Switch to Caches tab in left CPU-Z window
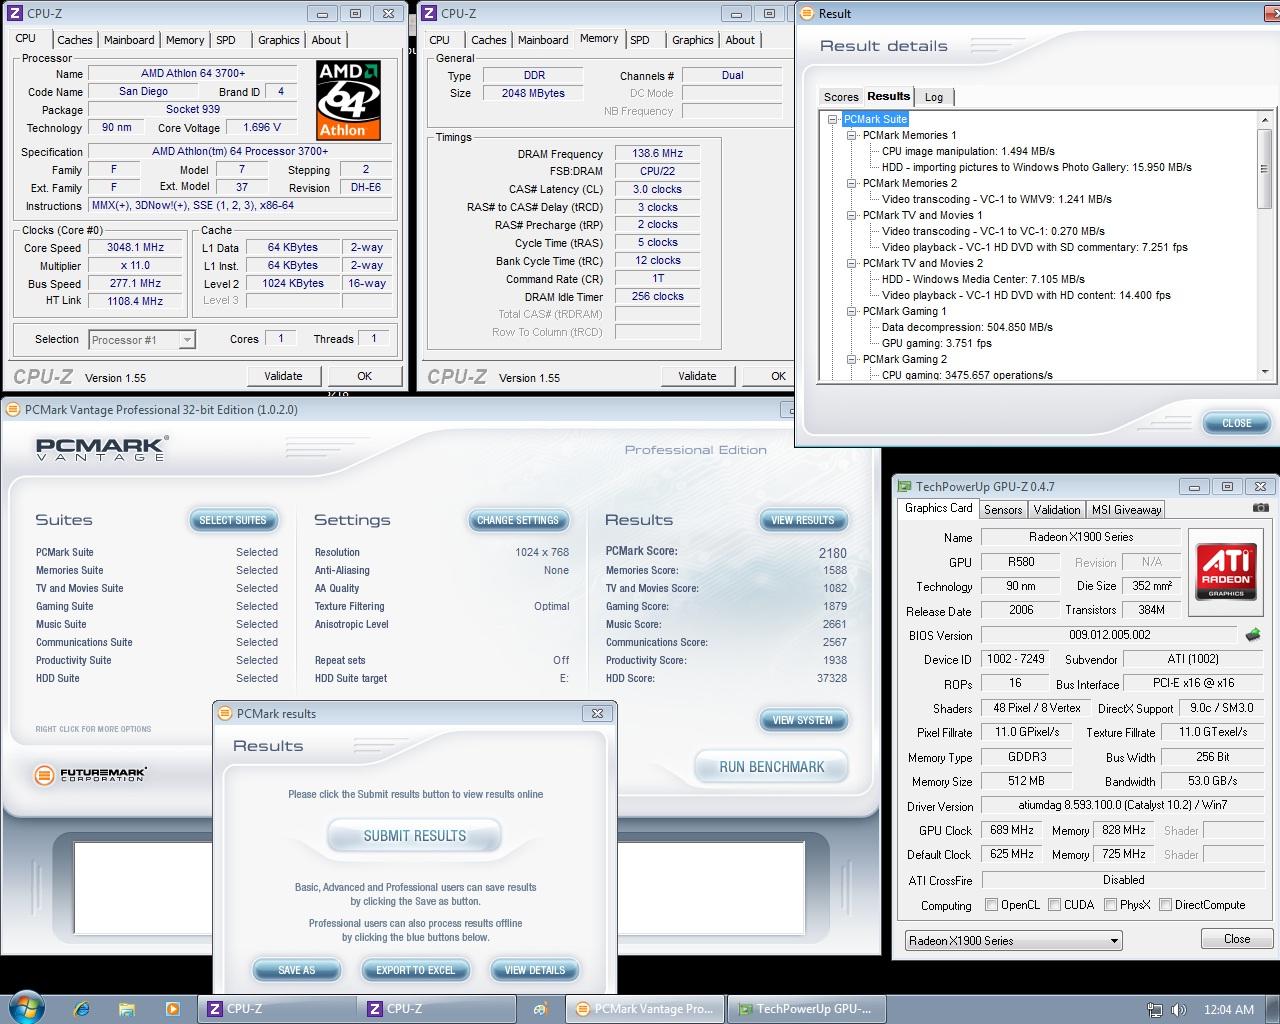The height and width of the screenshot is (1024, 1280). [75, 40]
